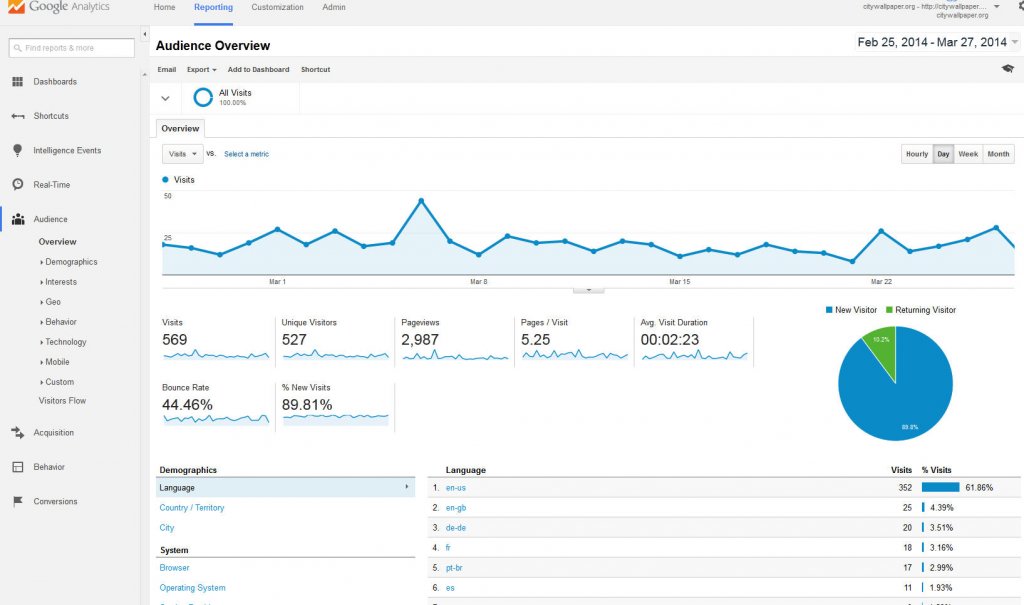Viewport: 1024px width, 605px height.
Task: Switch chart granularity to Hourly
Action: pyautogui.click(x=916, y=154)
